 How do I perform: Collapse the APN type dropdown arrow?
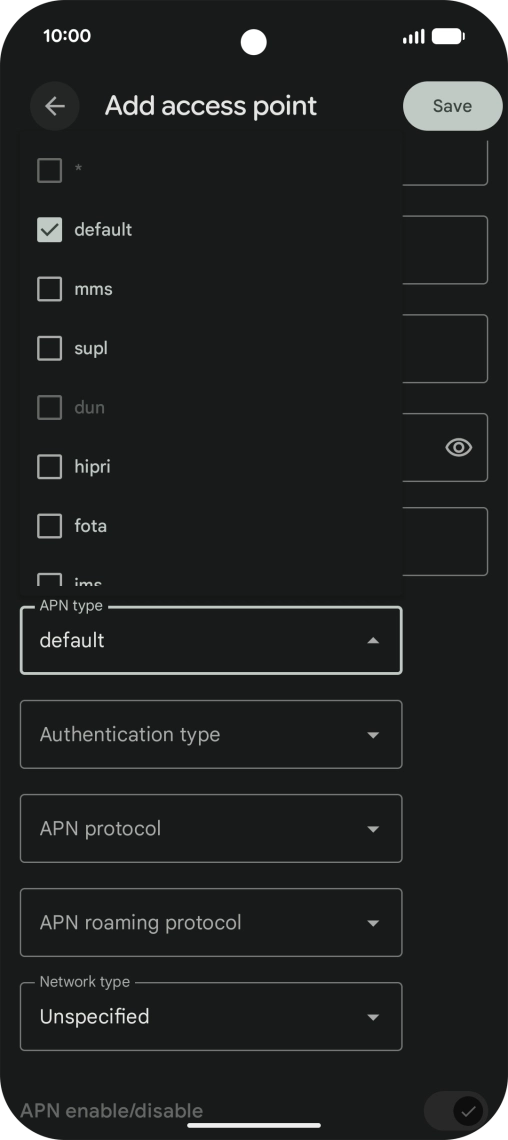coord(373,641)
